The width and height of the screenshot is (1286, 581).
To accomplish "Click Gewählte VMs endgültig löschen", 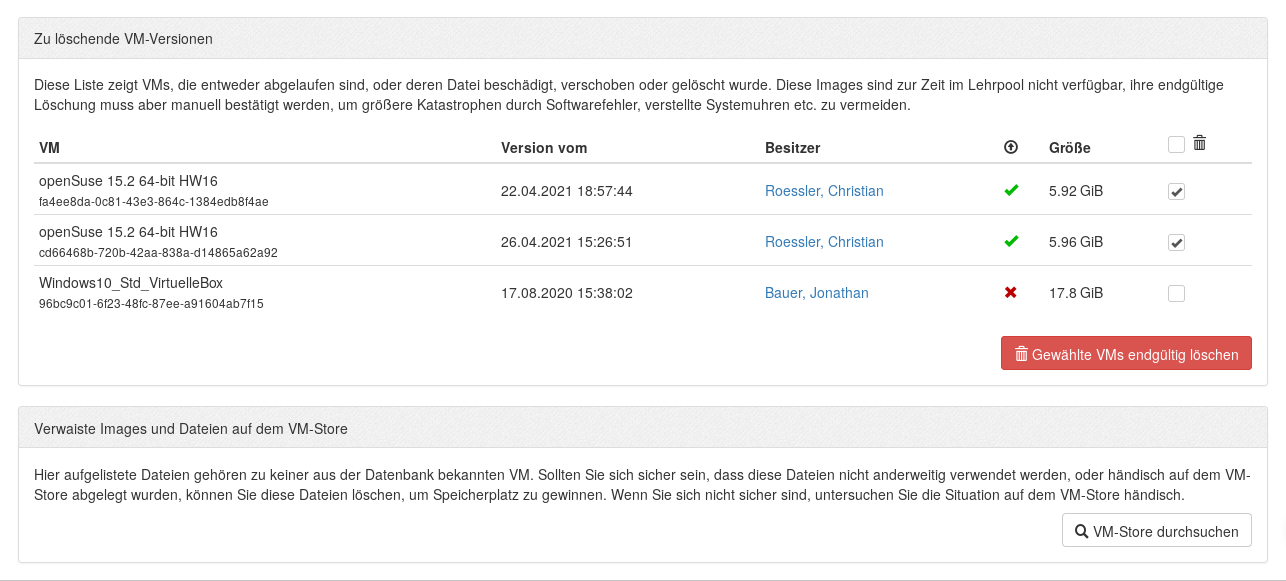I will (1126, 353).
